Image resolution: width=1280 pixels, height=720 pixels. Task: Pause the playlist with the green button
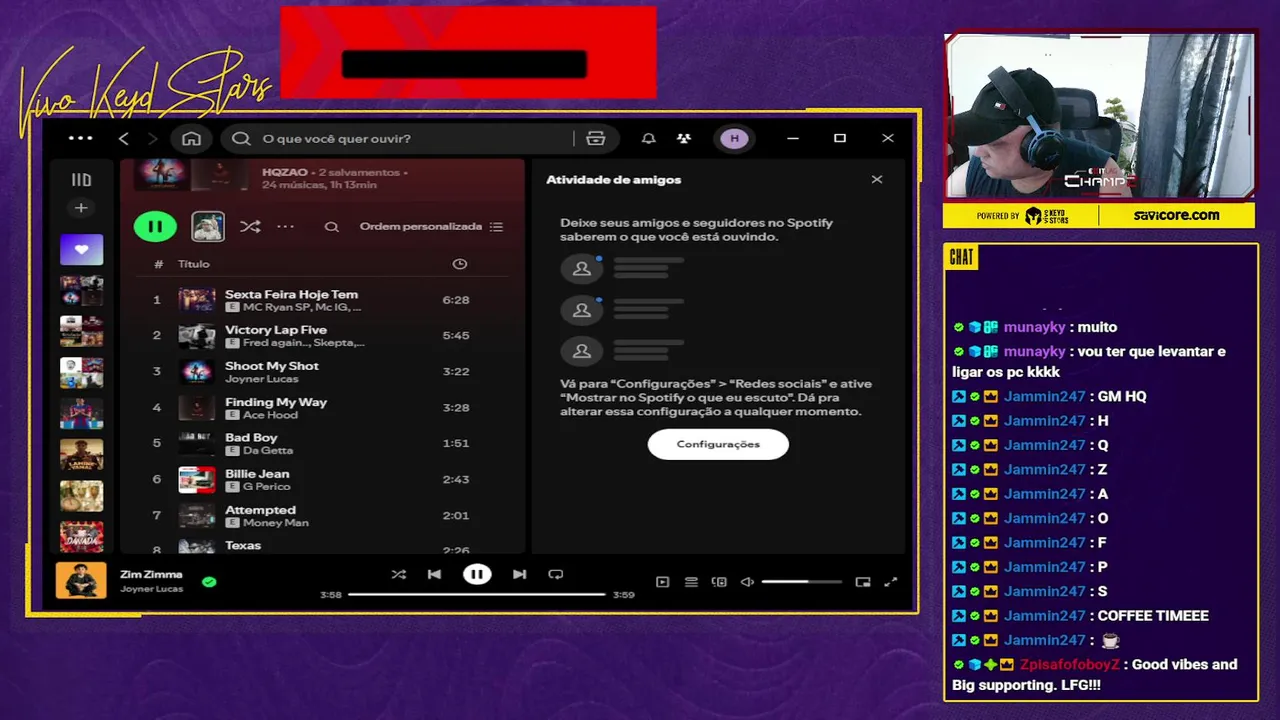(155, 227)
